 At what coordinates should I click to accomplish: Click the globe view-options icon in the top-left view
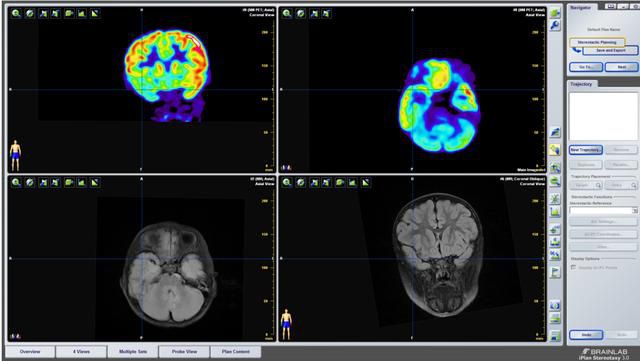click(29, 13)
